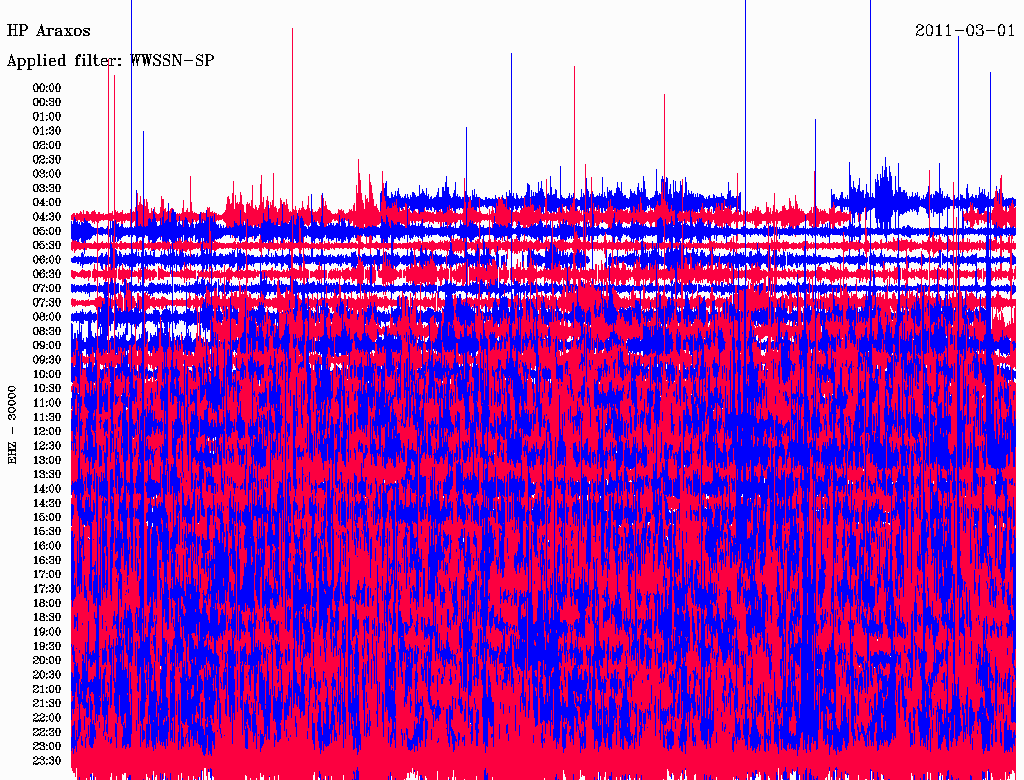Select the 18:00 time label
The width and height of the screenshot is (1024, 780).
coord(47,603)
